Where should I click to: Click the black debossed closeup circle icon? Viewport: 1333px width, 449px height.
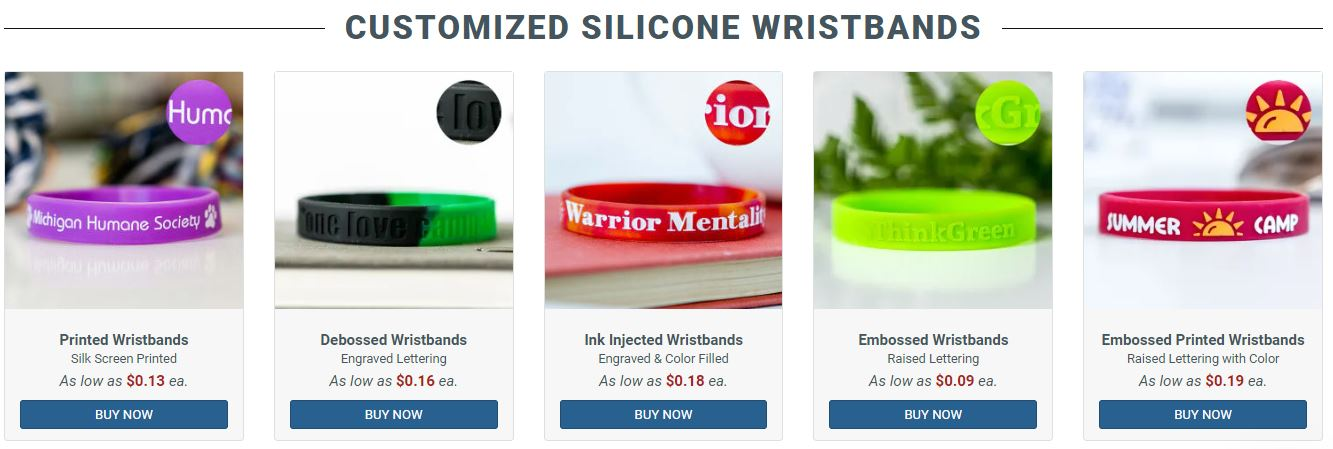click(468, 112)
